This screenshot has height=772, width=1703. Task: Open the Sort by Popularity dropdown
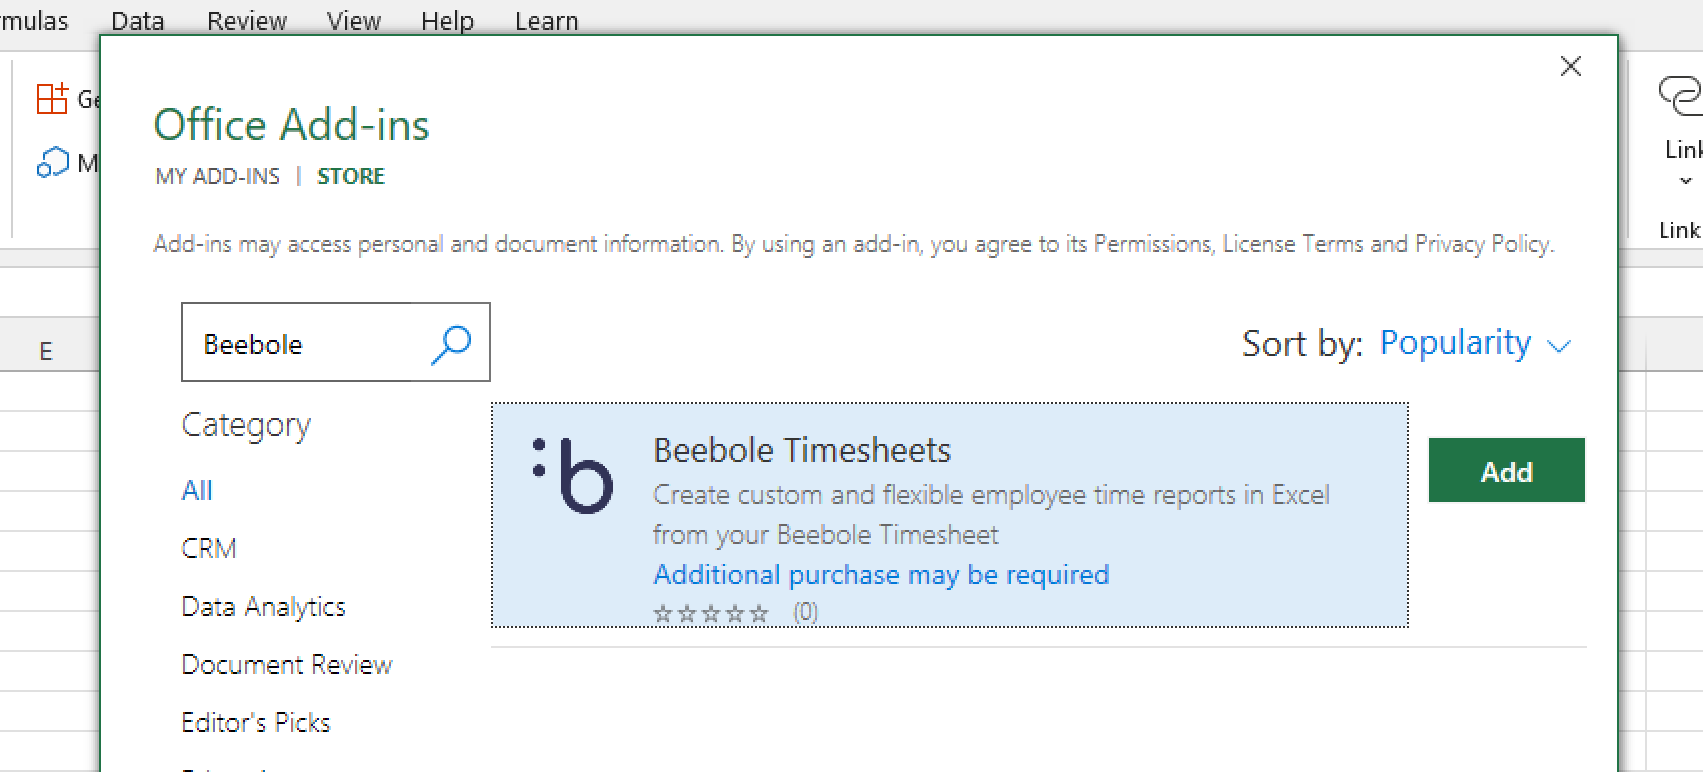1475,343
